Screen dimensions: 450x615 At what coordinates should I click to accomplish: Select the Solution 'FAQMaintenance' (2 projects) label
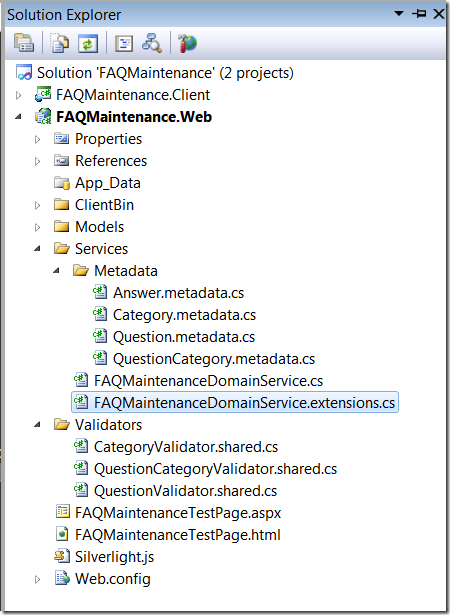pyautogui.click(x=165, y=73)
